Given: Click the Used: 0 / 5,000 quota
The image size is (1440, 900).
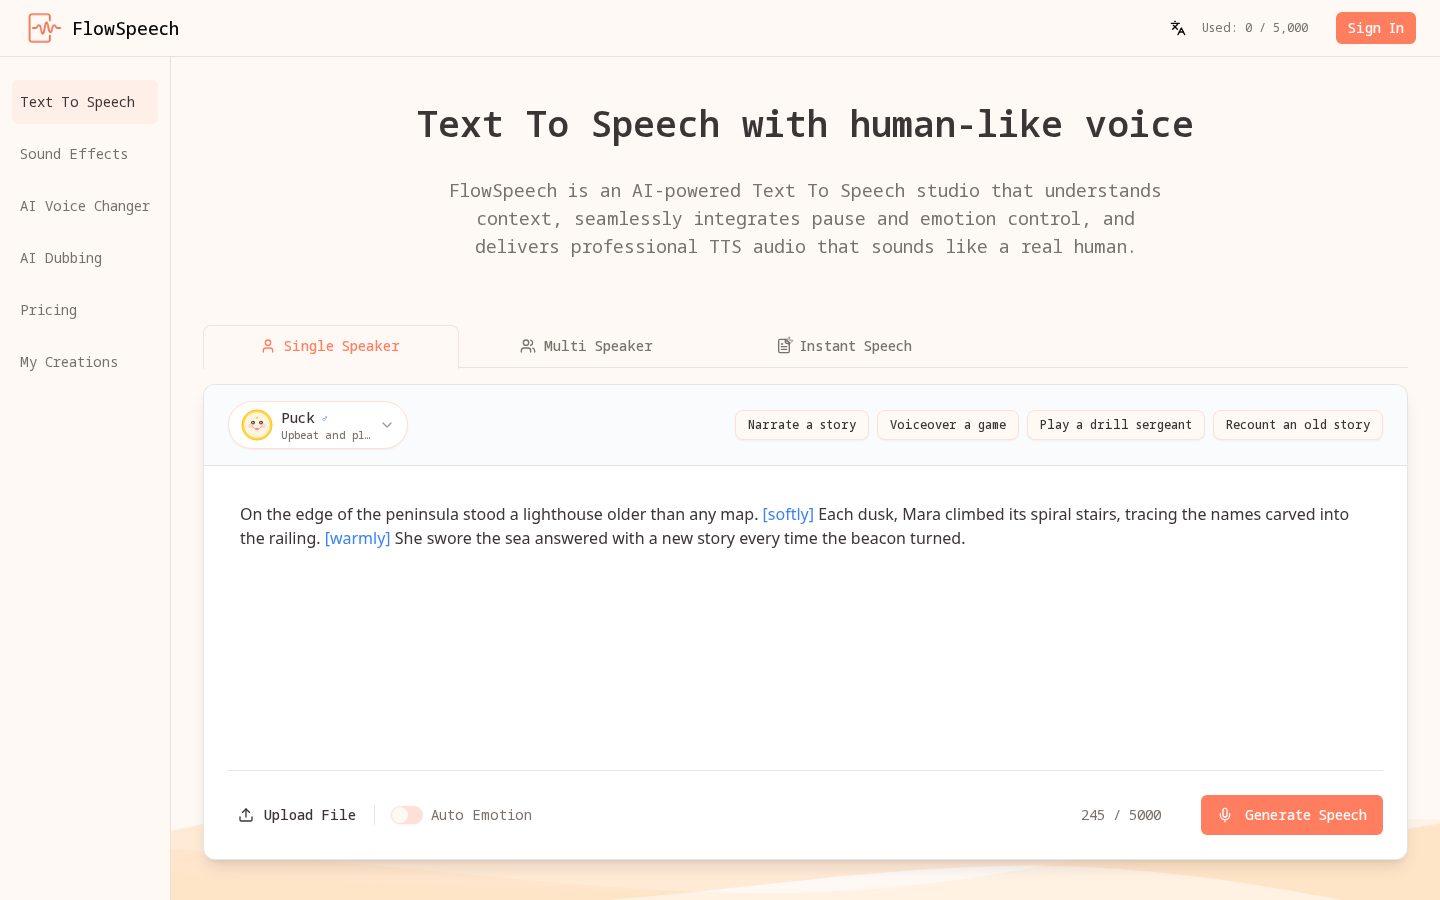Looking at the screenshot, I should pos(1255,28).
